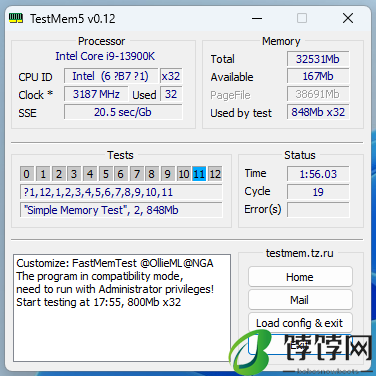This screenshot has height=376, width=376.
Task: Open the Home button link
Action: (x=300, y=277)
